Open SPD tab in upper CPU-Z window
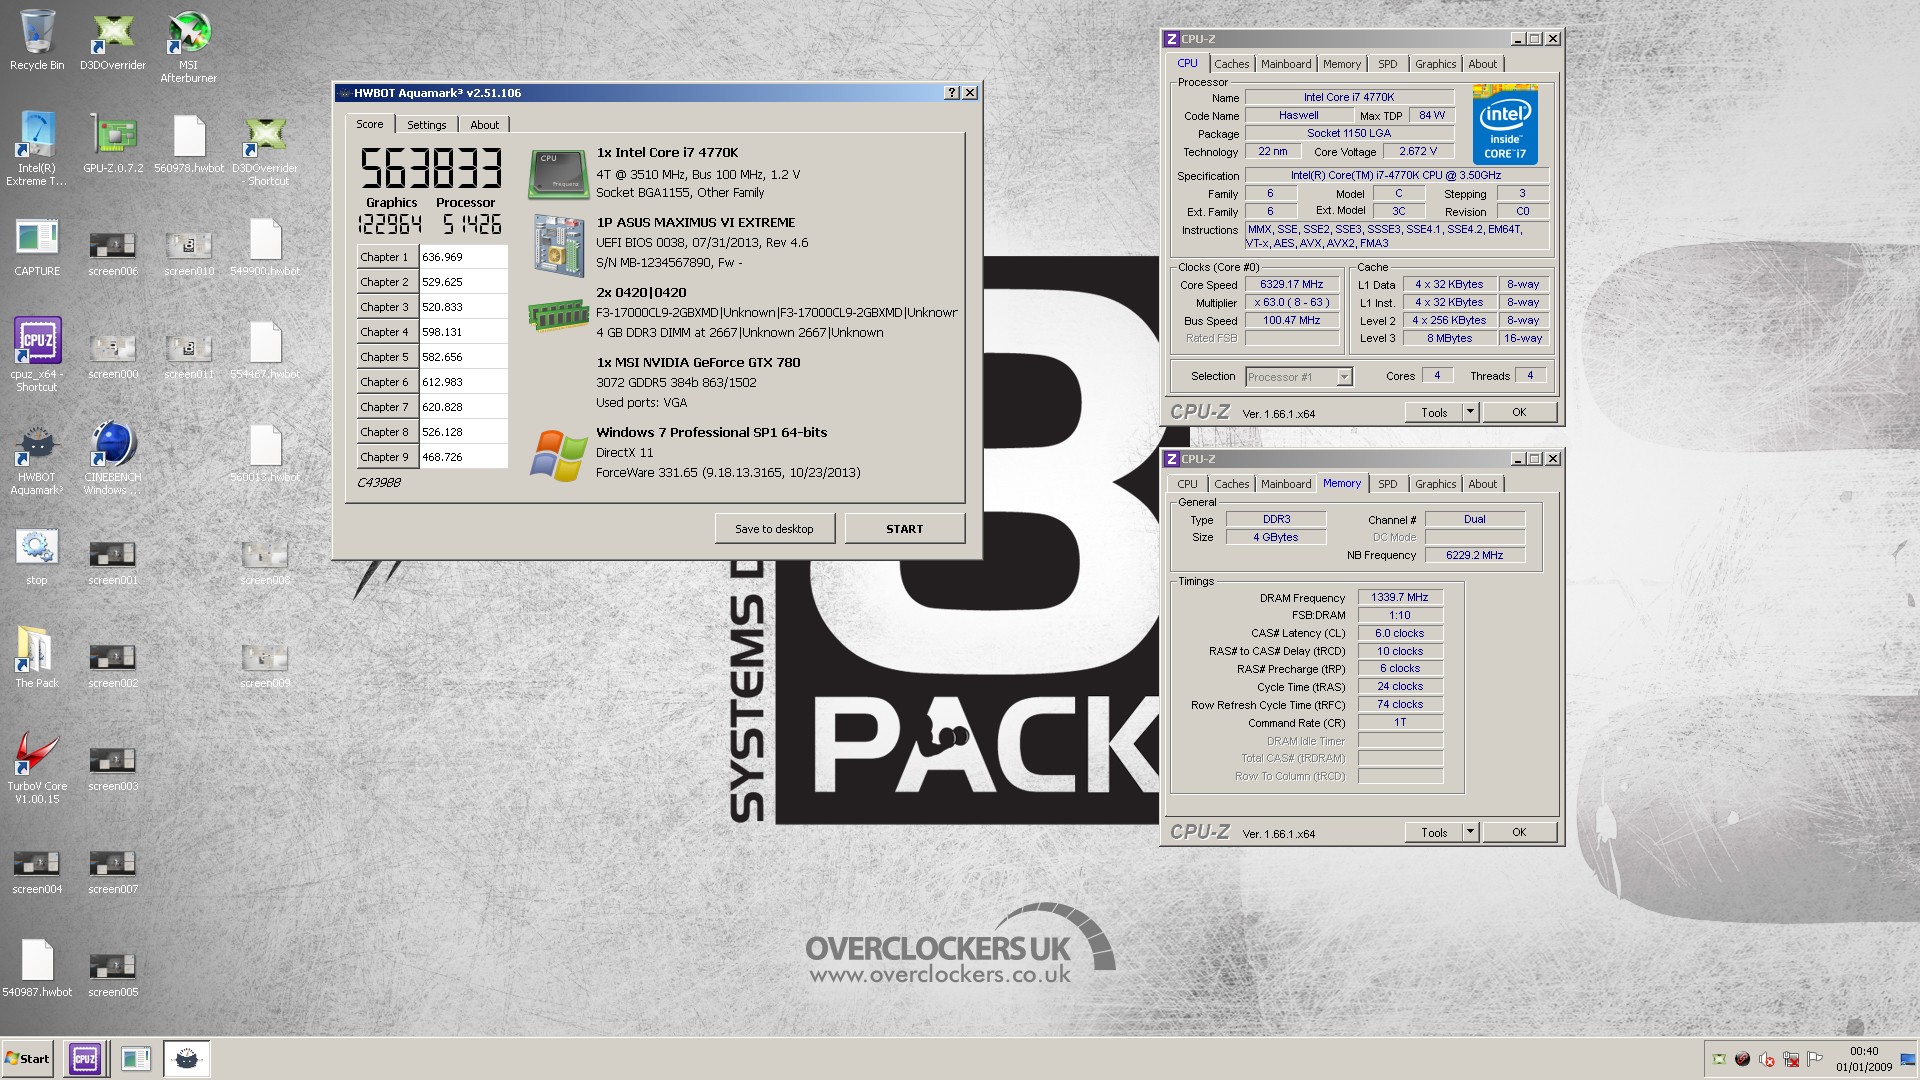The image size is (1920, 1080). 1388,64
